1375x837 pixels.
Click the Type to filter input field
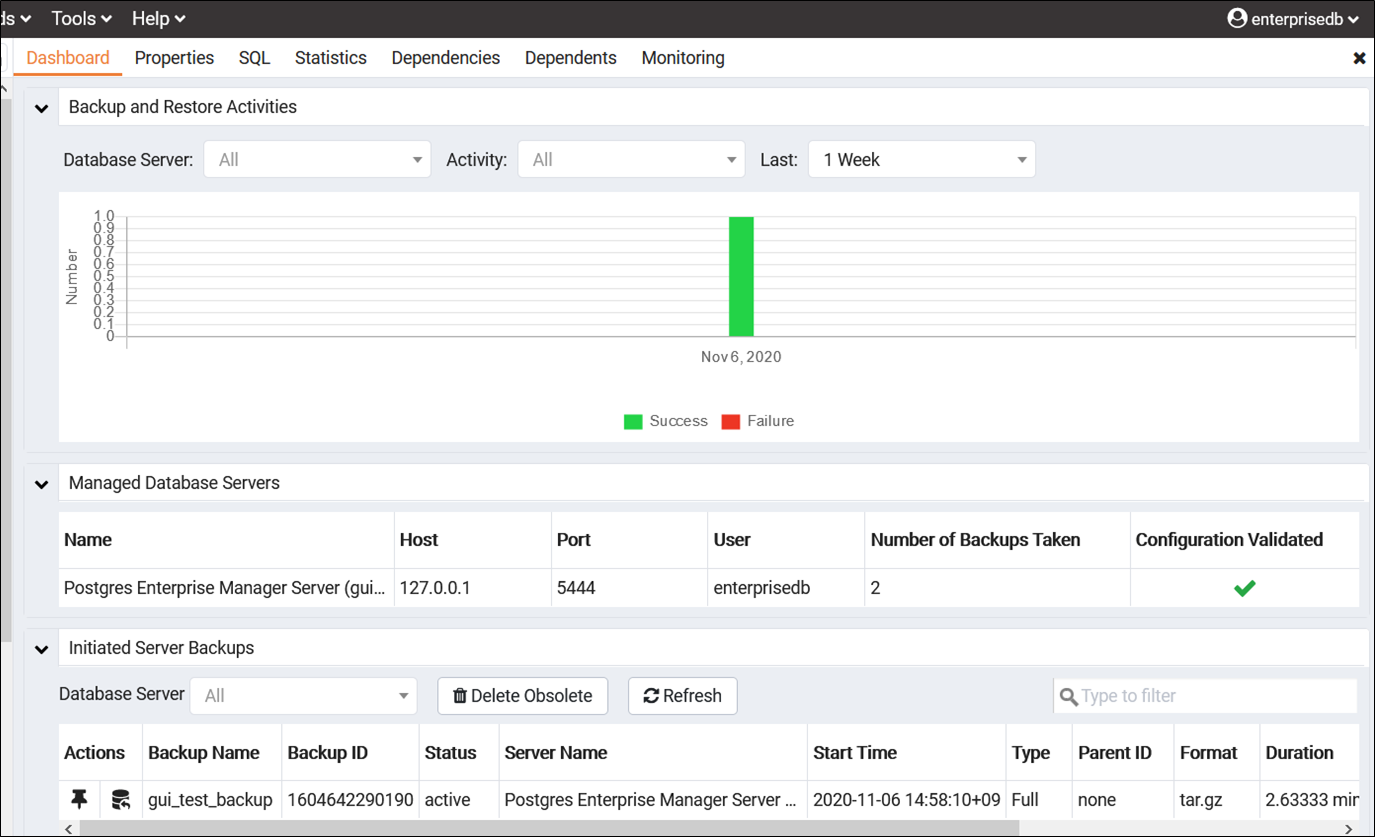[1205, 696]
